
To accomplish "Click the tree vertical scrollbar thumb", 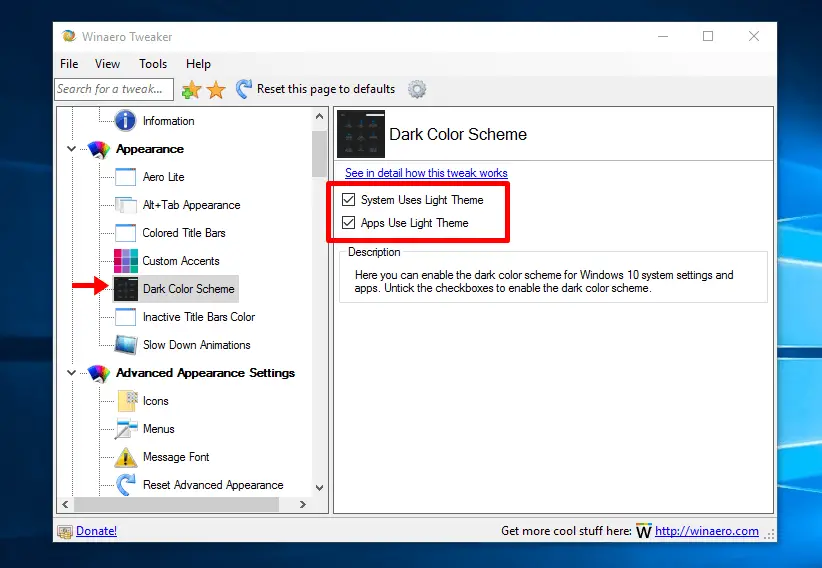I will point(319,154).
